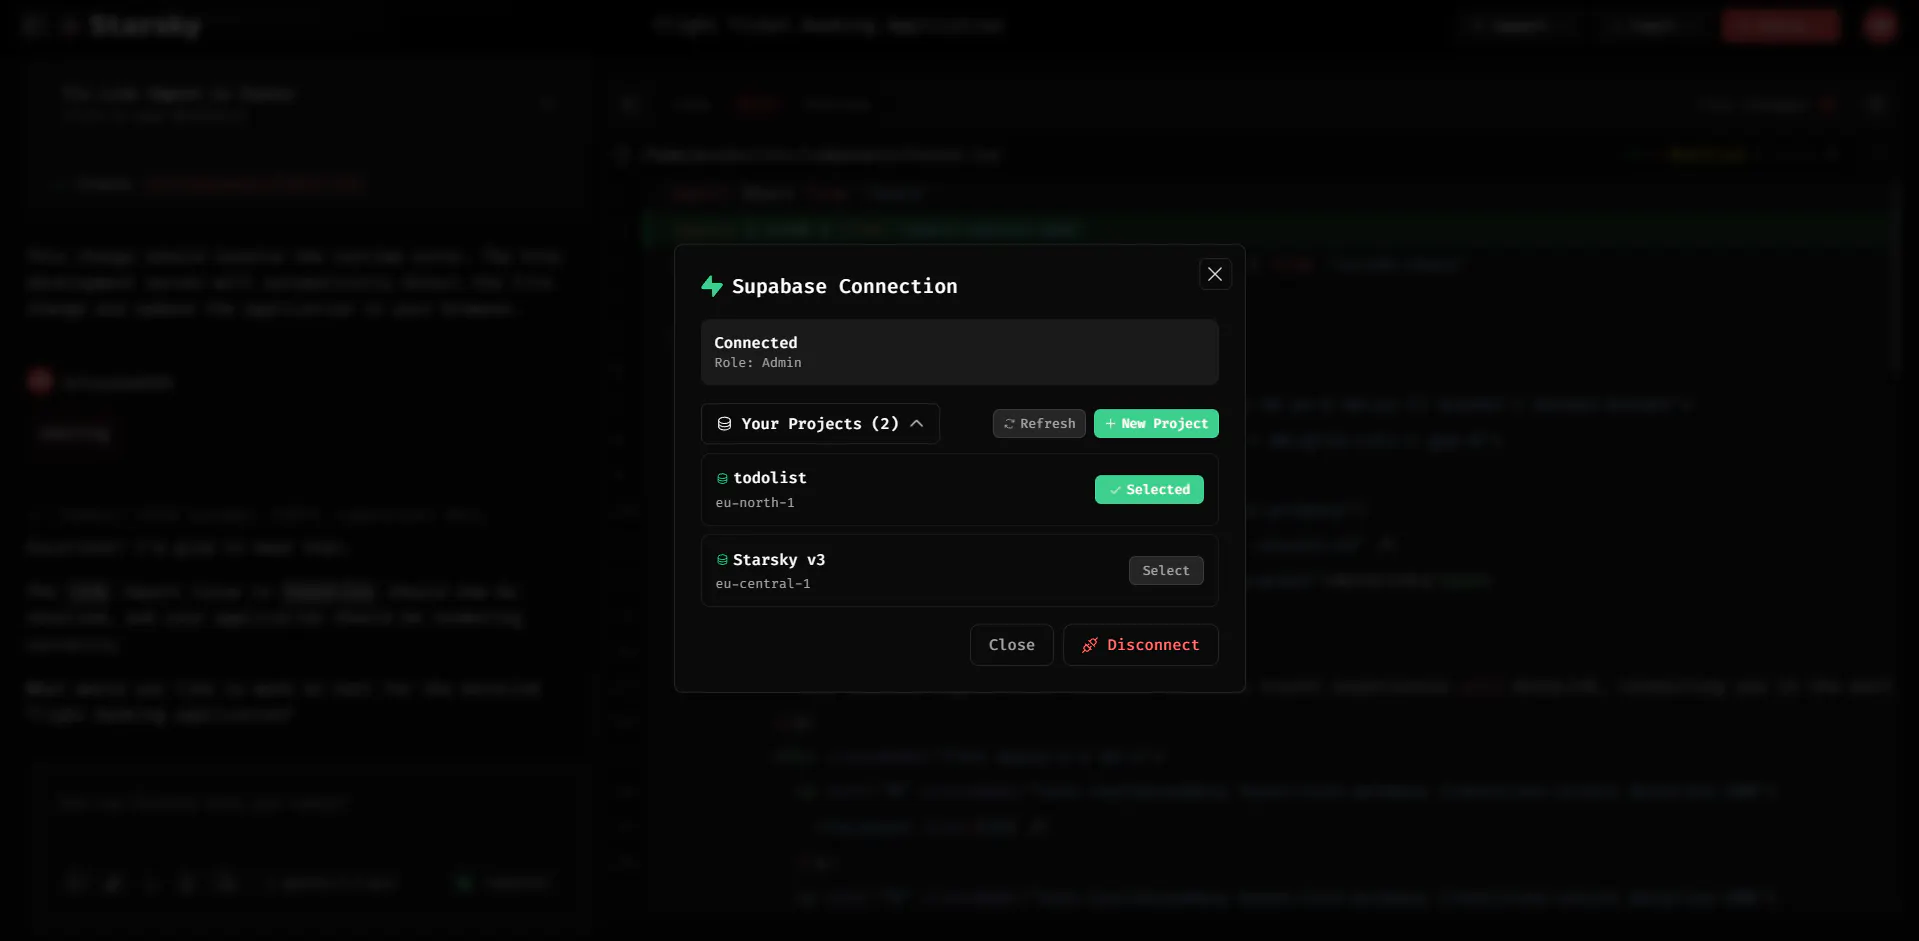1919x941 pixels.
Task: Click the Refresh projects button
Action: pos(1039,424)
